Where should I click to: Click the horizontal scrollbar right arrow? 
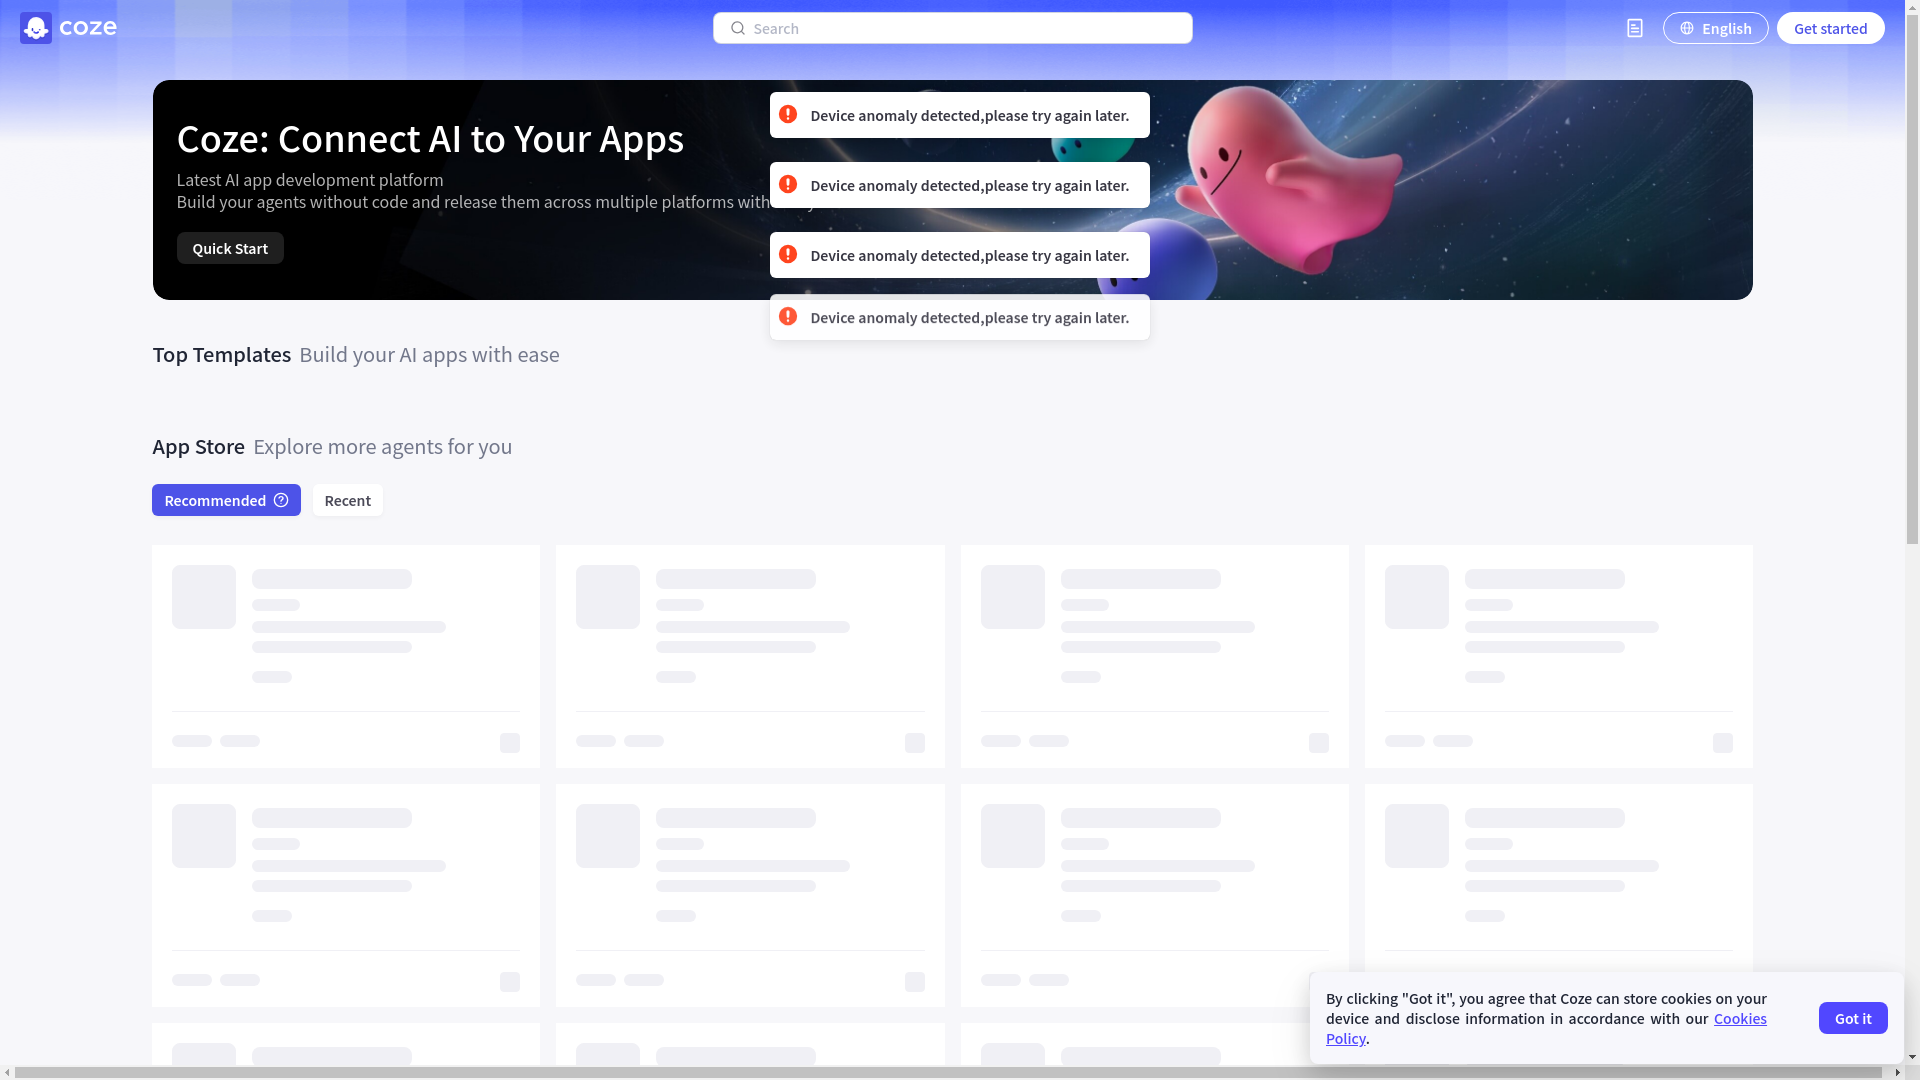tap(1897, 1073)
